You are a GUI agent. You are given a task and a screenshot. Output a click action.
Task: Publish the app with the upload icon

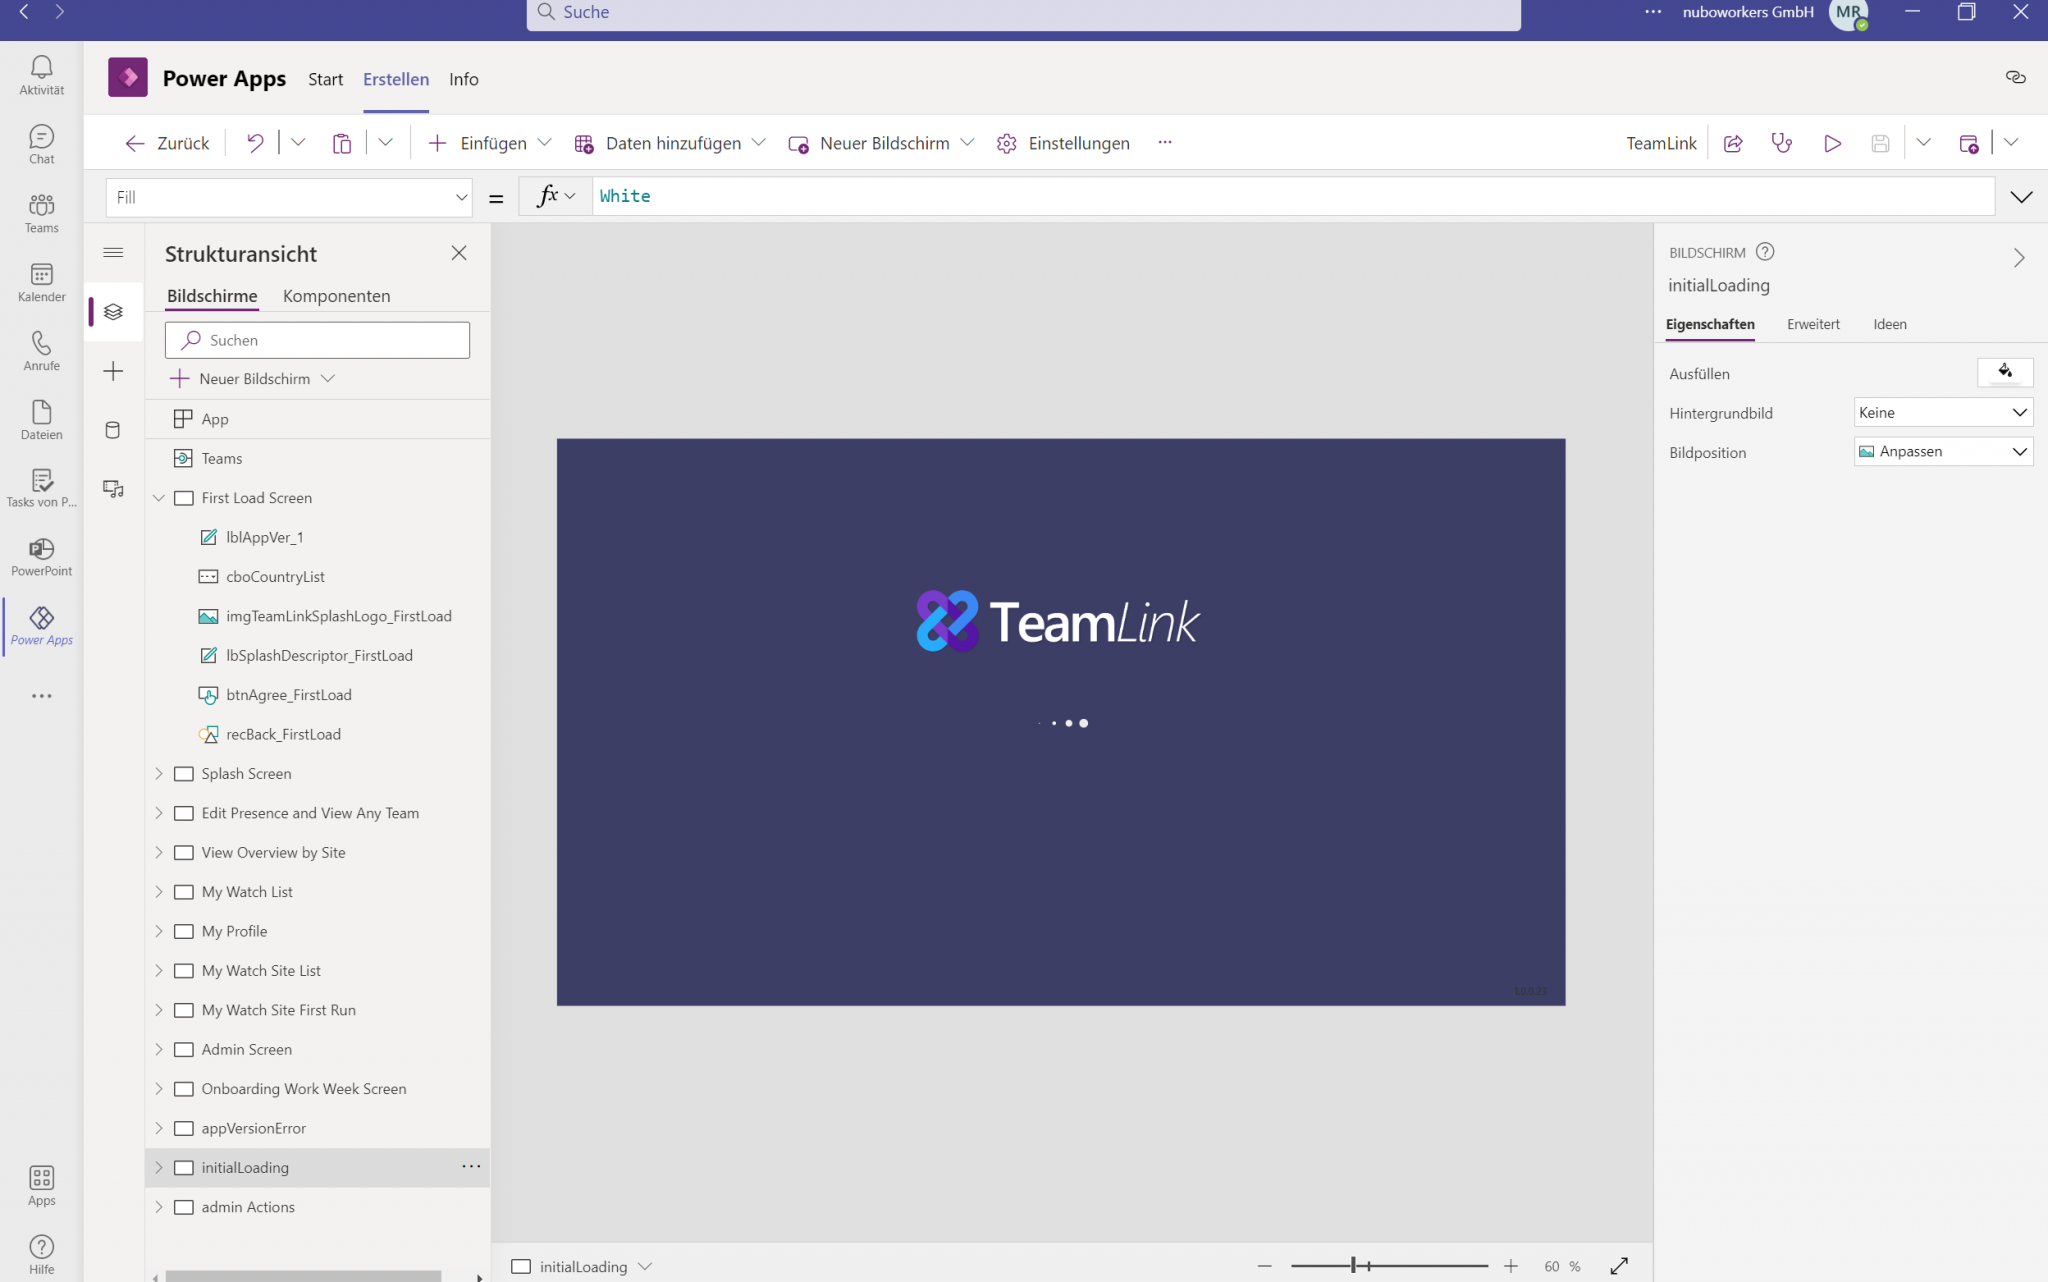coord(1970,144)
